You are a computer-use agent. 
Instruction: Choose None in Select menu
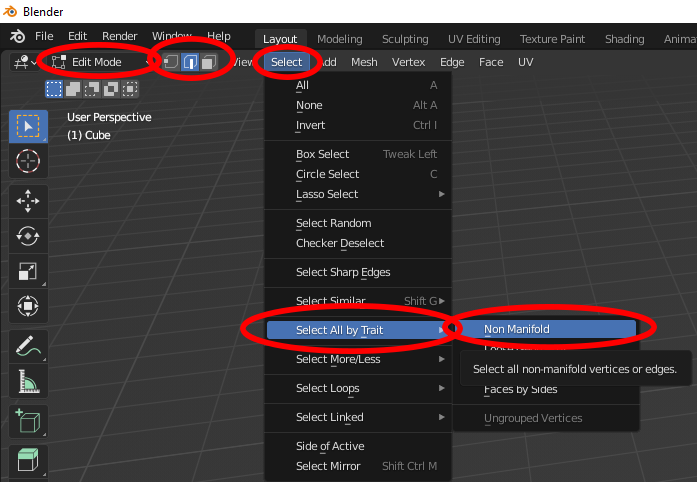pos(358,105)
